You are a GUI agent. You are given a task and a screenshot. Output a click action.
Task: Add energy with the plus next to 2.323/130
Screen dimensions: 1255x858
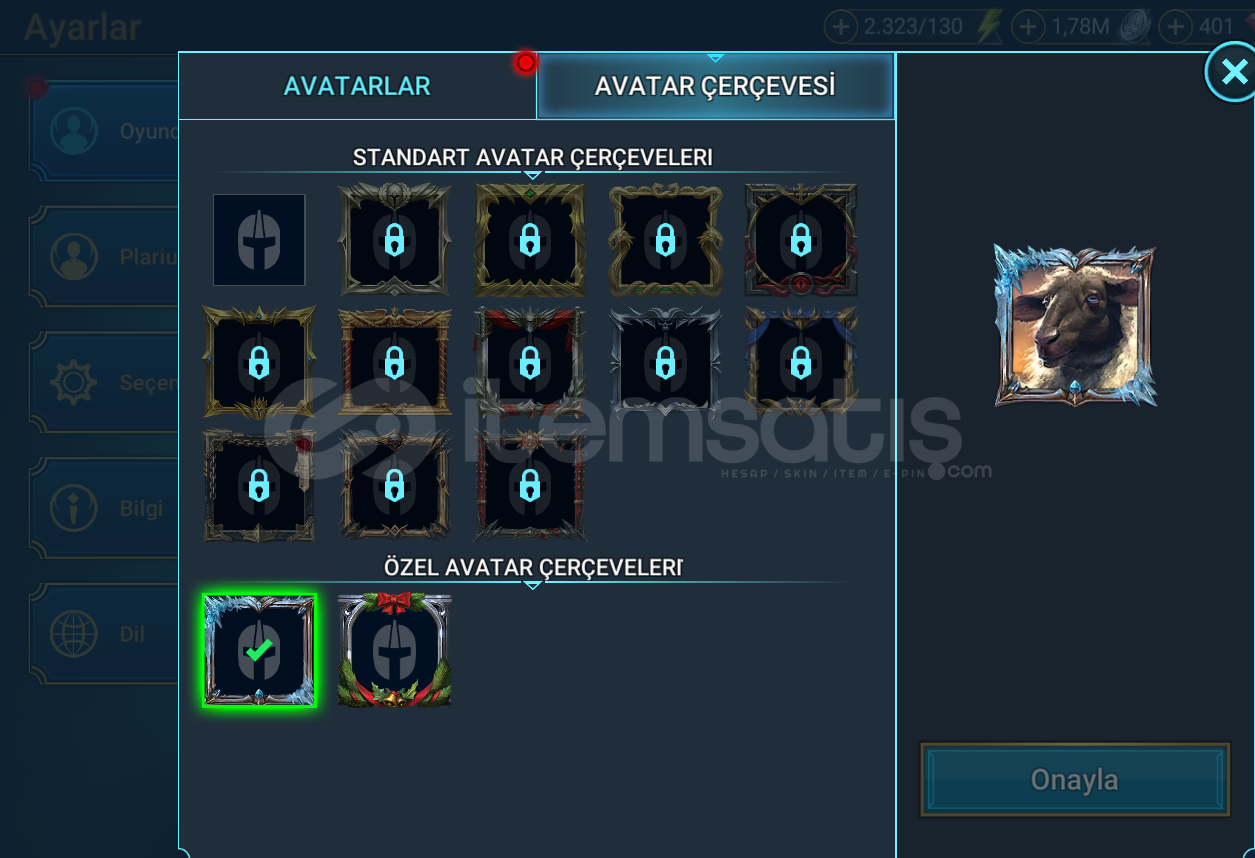pyautogui.click(x=841, y=27)
